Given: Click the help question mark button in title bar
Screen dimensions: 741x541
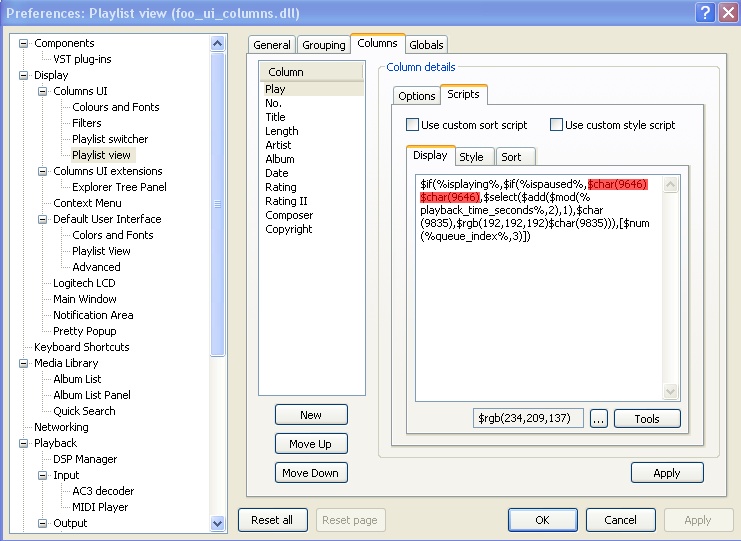Looking at the screenshot, I should [x=702, y=12].
